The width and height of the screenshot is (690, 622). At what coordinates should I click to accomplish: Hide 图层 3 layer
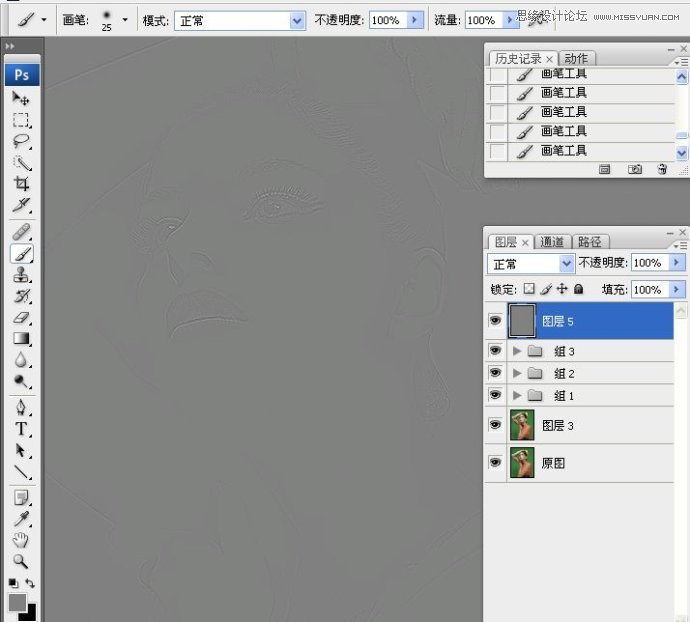tap(495, 425)
